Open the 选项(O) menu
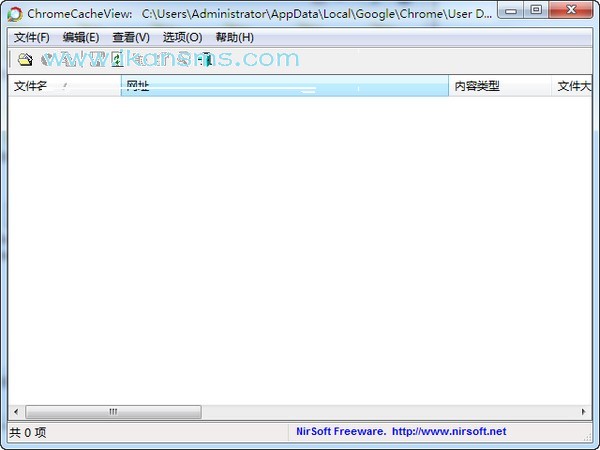Screen dimensions: 600x450 [183, 38]
